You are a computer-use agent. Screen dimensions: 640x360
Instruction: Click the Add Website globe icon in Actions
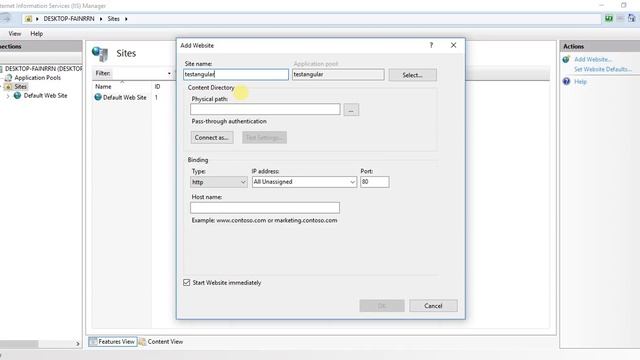tap(566, 60)
